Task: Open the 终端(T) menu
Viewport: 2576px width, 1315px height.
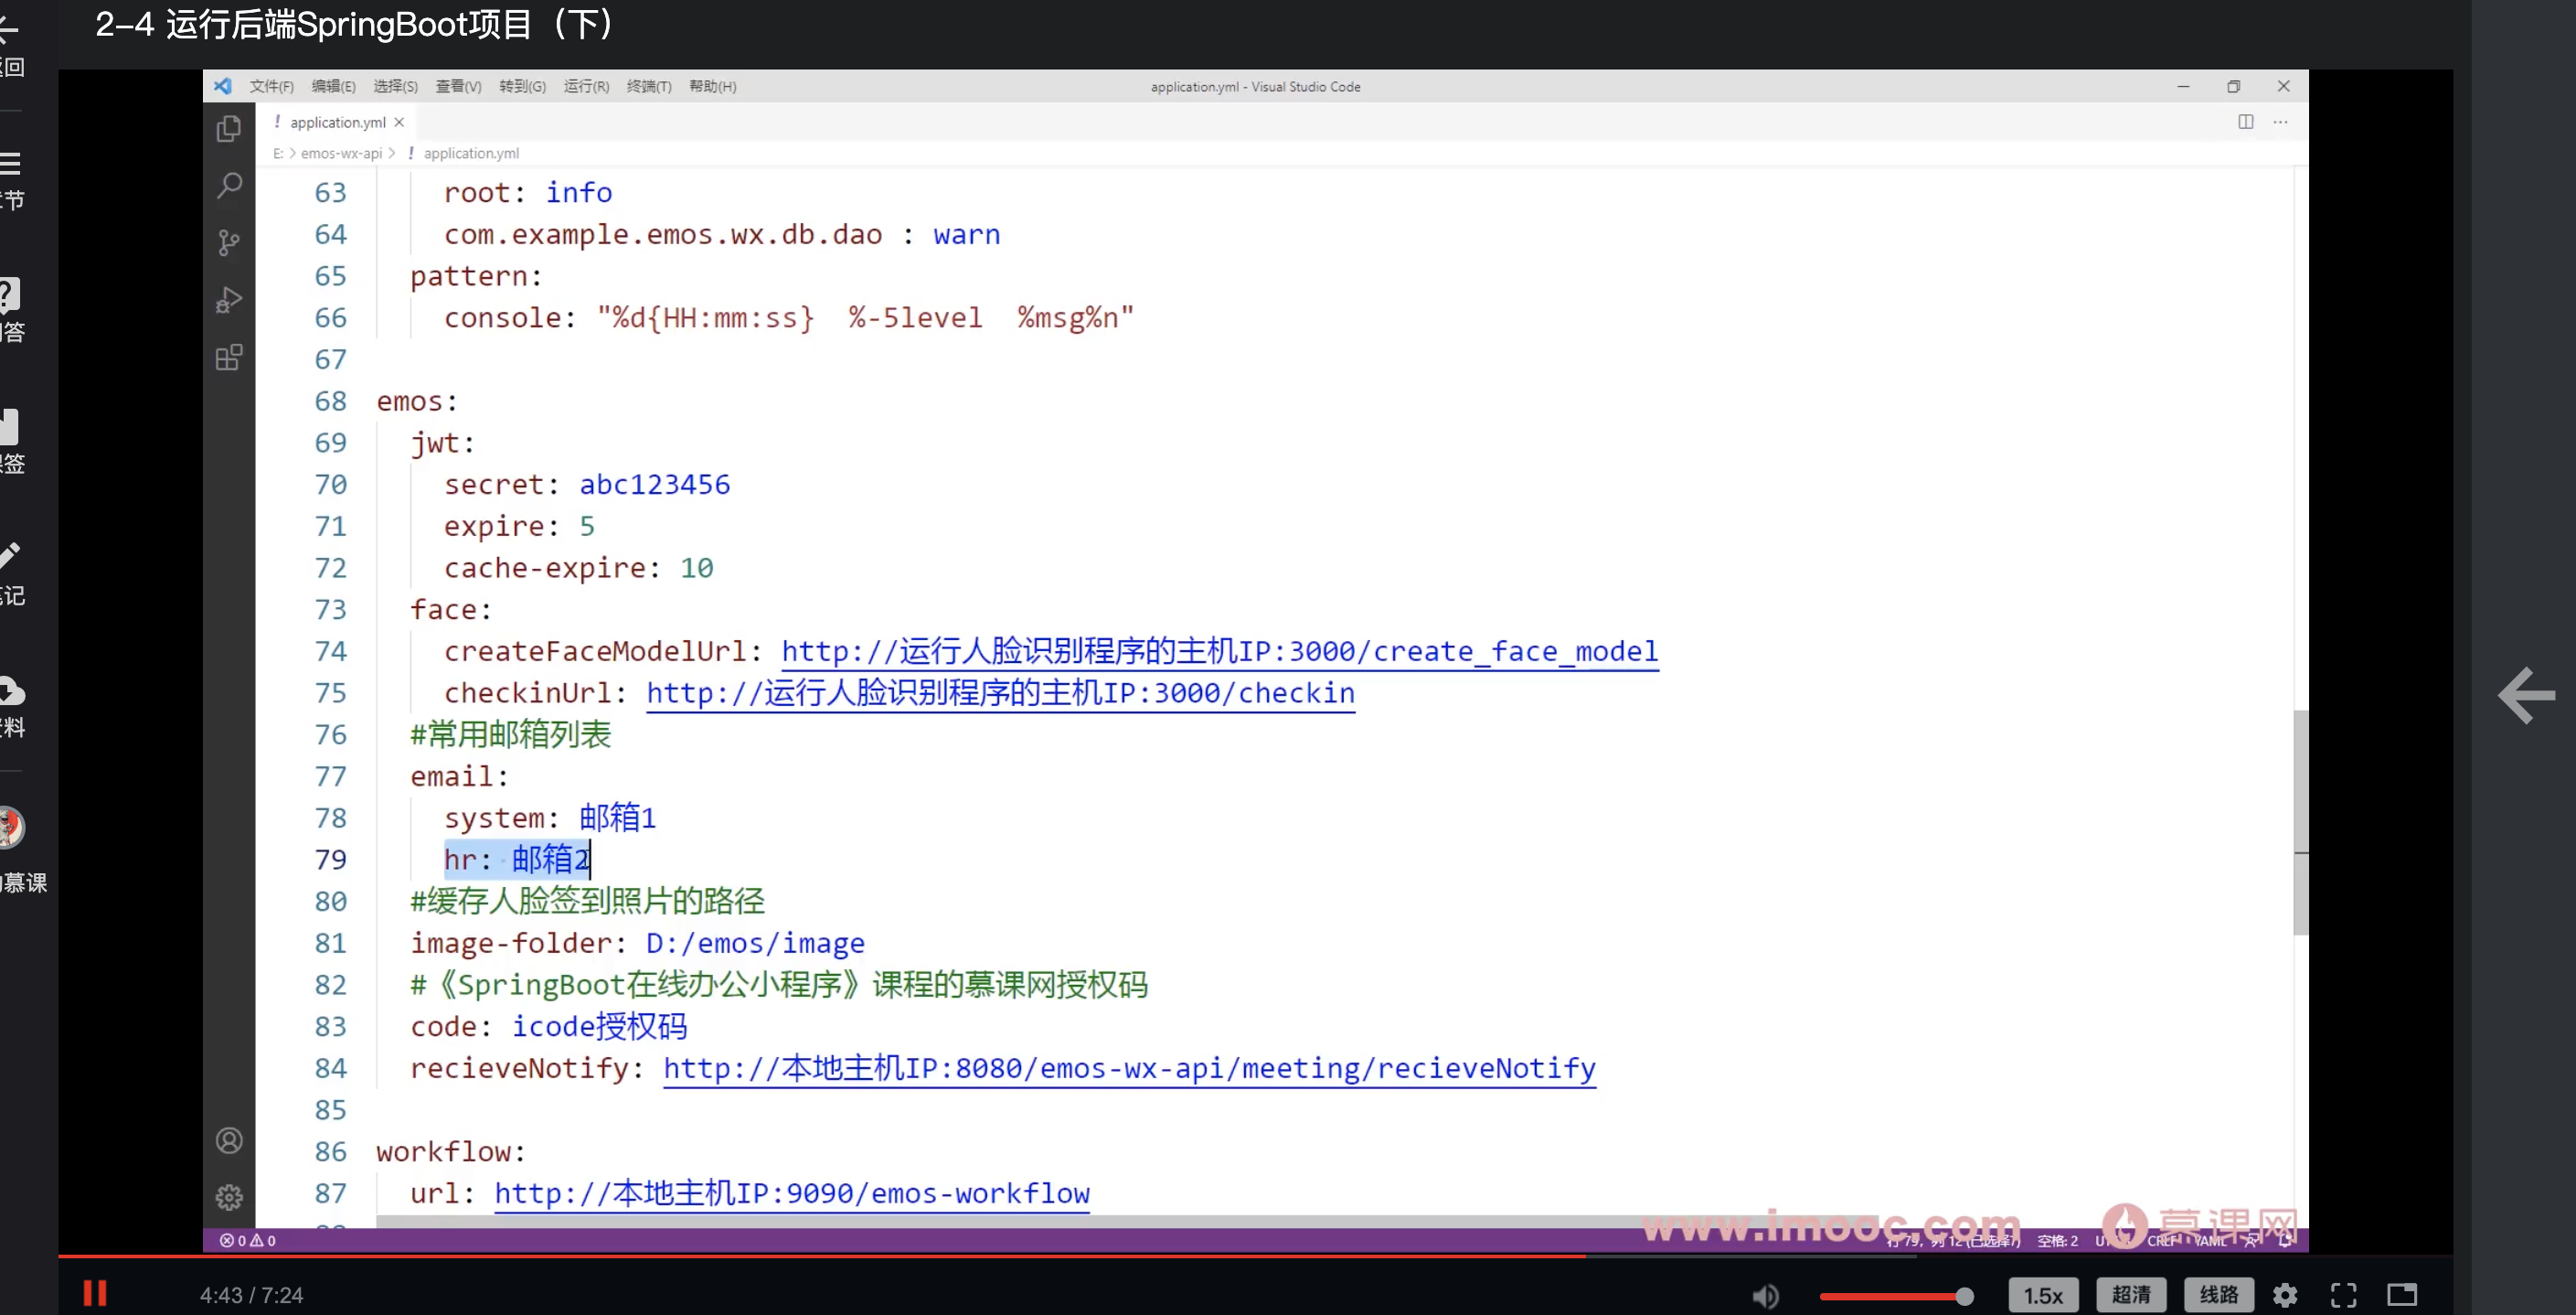Action: click(648, 87)
